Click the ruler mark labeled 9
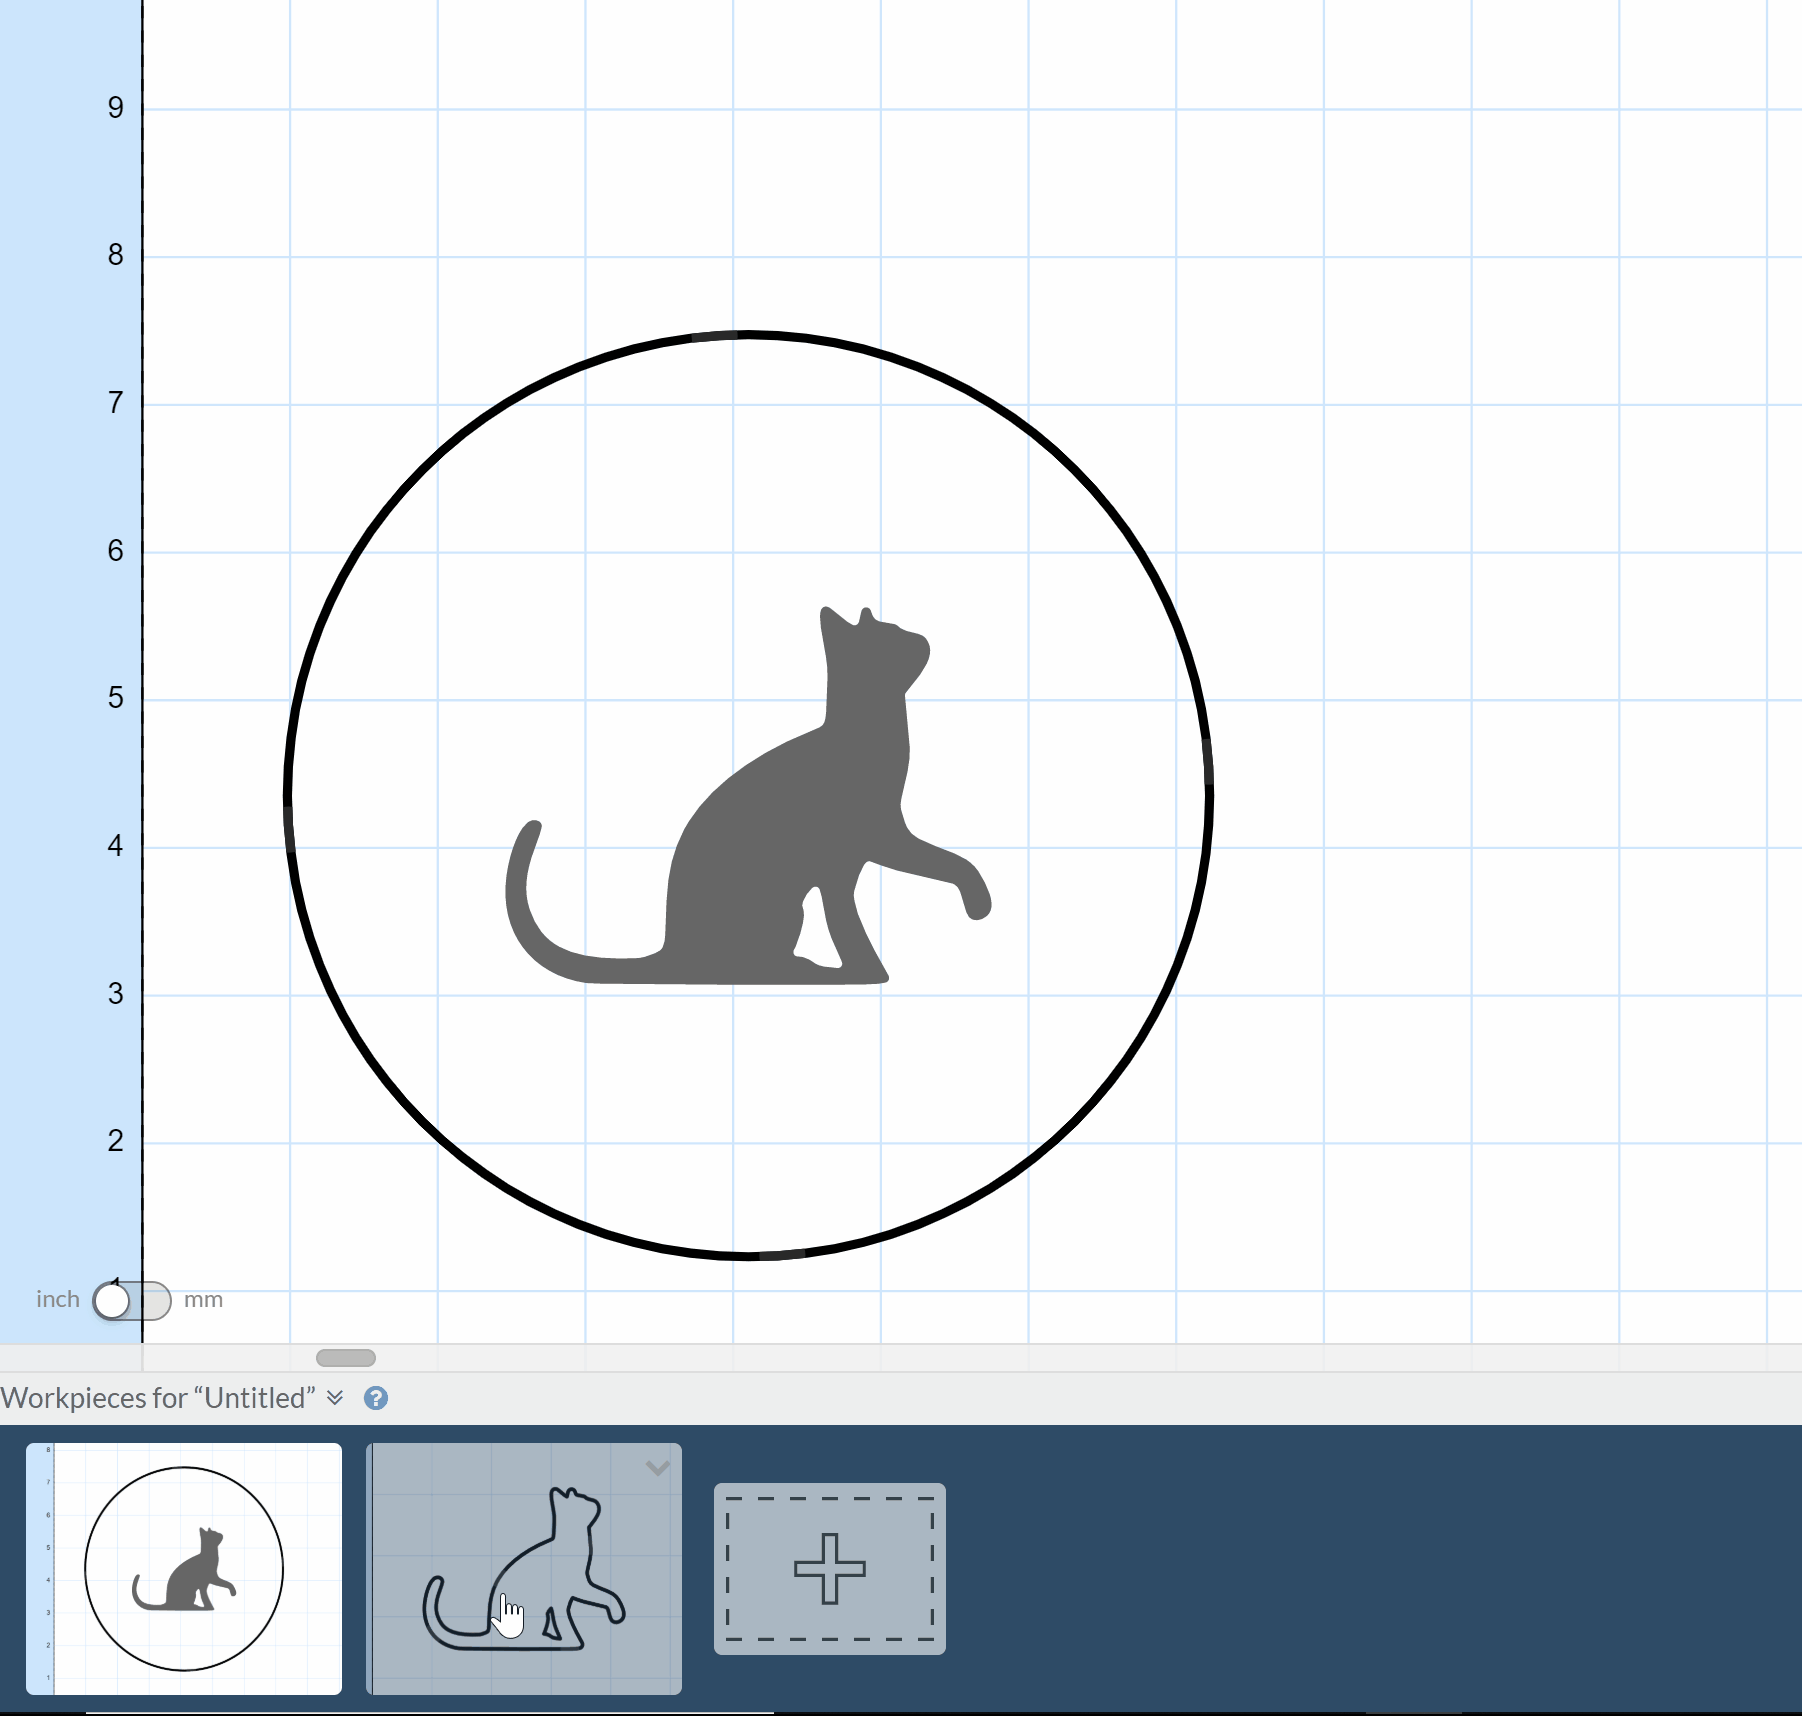Viewport: 1802px width, 1716px height. click(116, 108)
